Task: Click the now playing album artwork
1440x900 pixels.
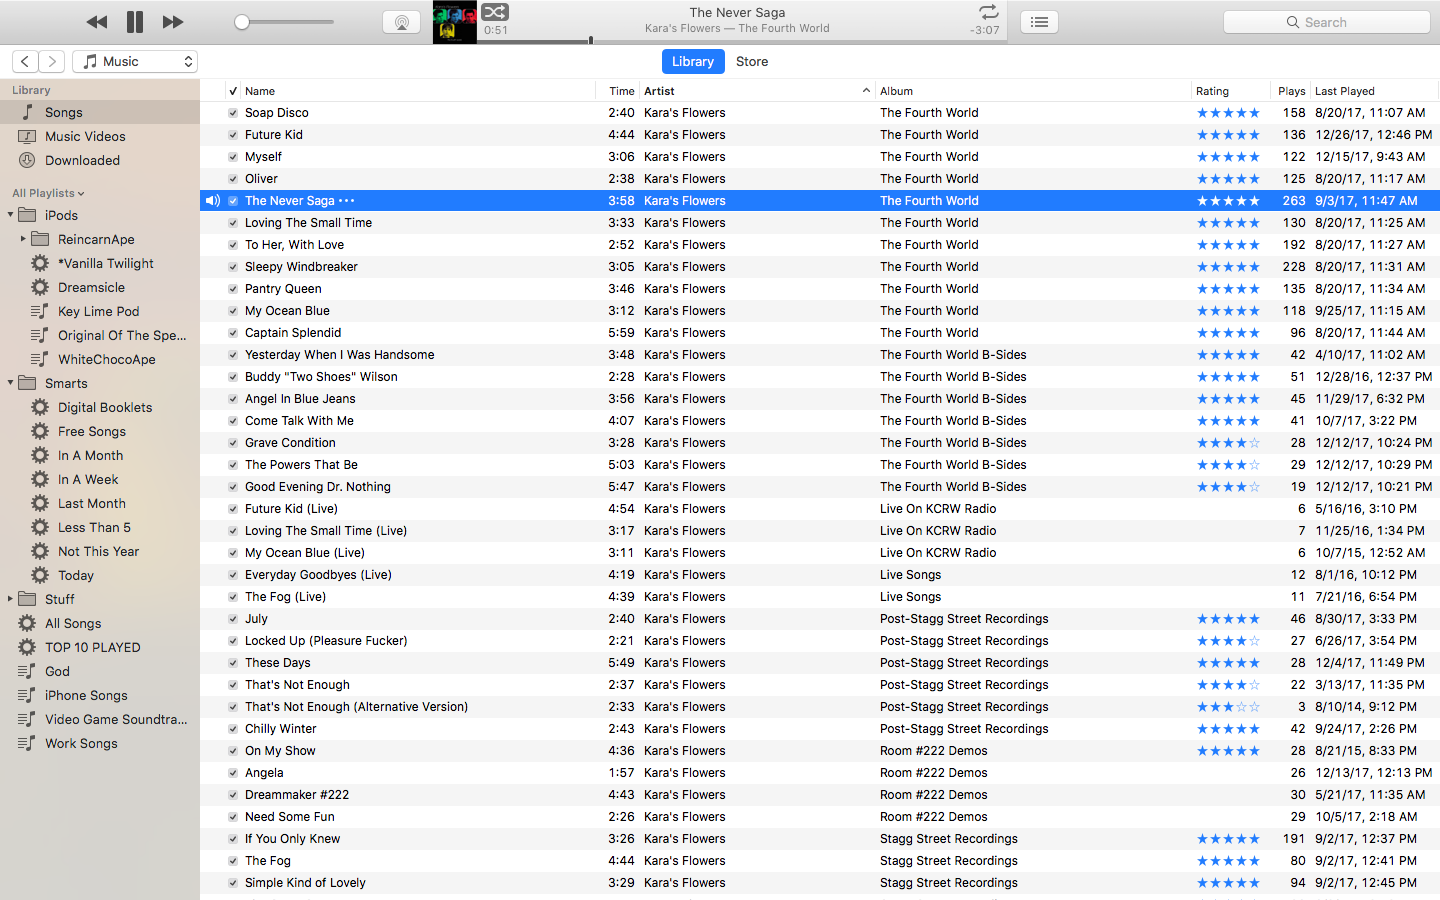Action: pos(455,22)
